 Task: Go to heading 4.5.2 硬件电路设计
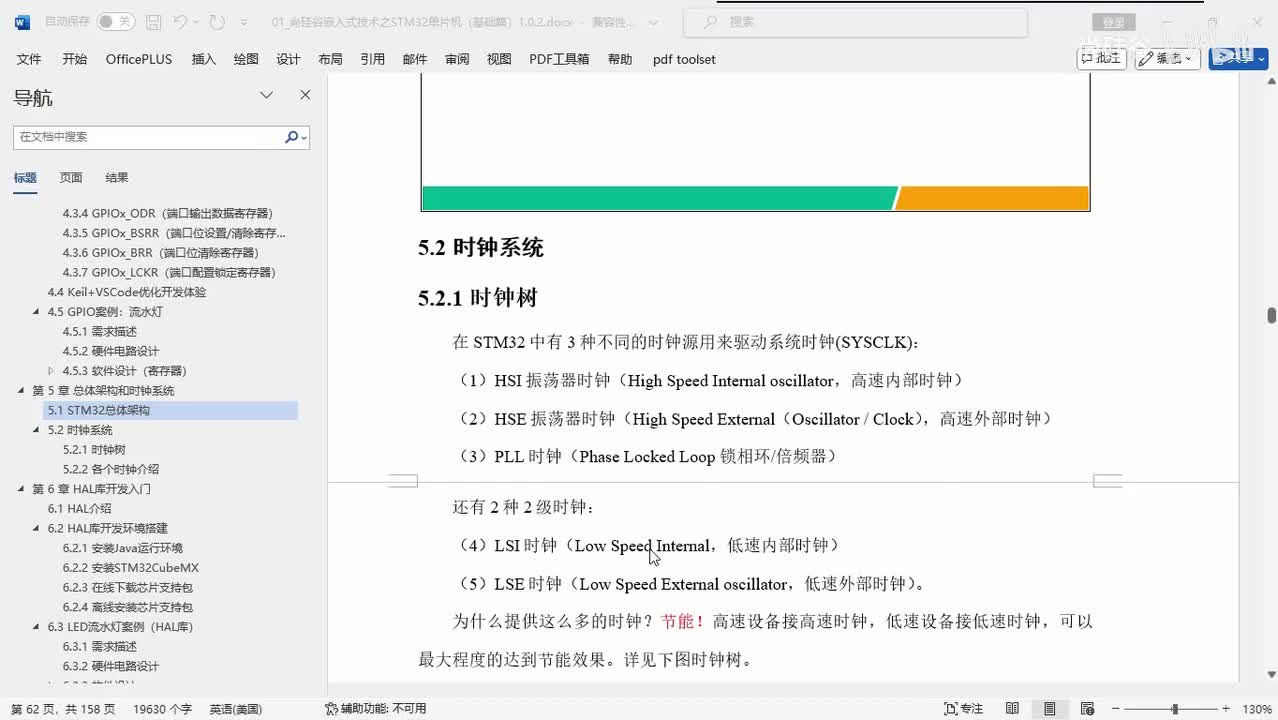[111, 351]
